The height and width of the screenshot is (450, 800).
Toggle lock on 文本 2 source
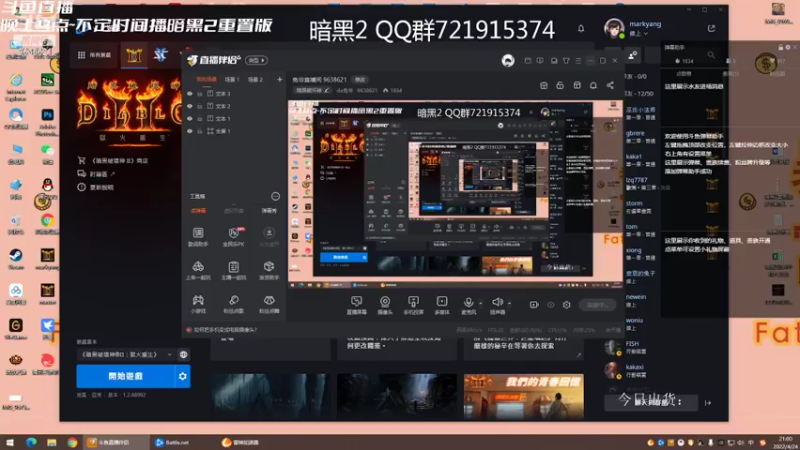pos(200,106)
